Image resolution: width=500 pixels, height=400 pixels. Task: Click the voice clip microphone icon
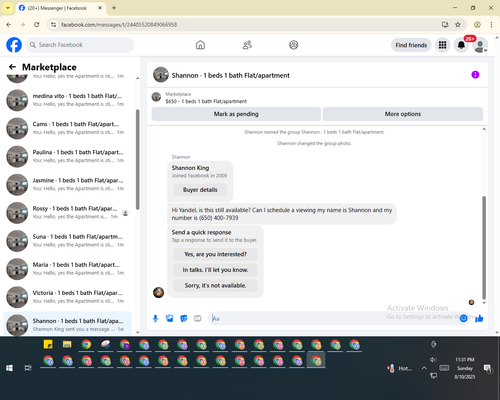click(155, 319)
